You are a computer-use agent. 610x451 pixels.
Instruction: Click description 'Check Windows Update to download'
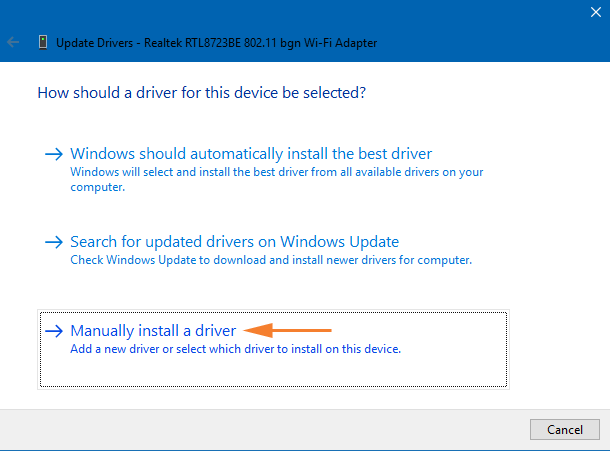[270, 260]
